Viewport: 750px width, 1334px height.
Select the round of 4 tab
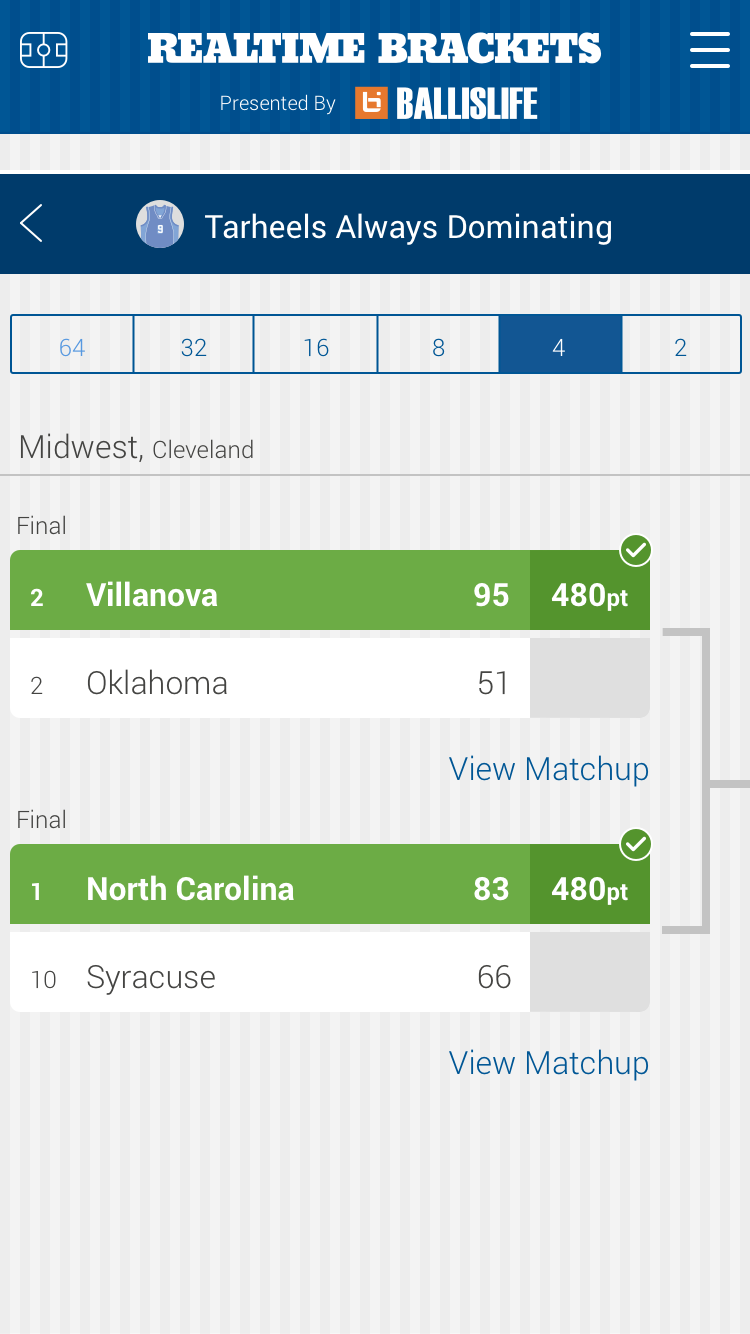560,345
